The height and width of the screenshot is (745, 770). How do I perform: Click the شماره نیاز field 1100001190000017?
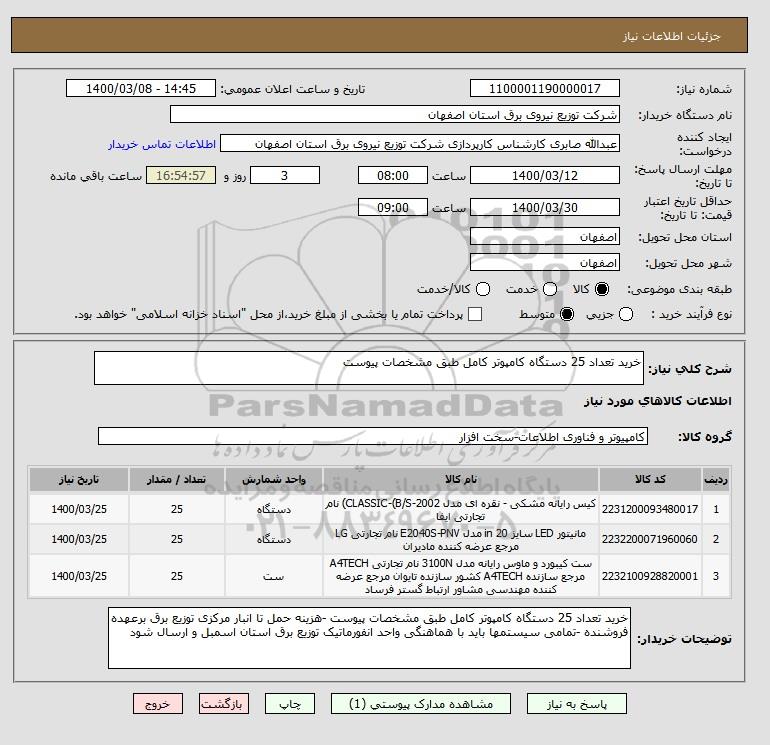[545, 88]
